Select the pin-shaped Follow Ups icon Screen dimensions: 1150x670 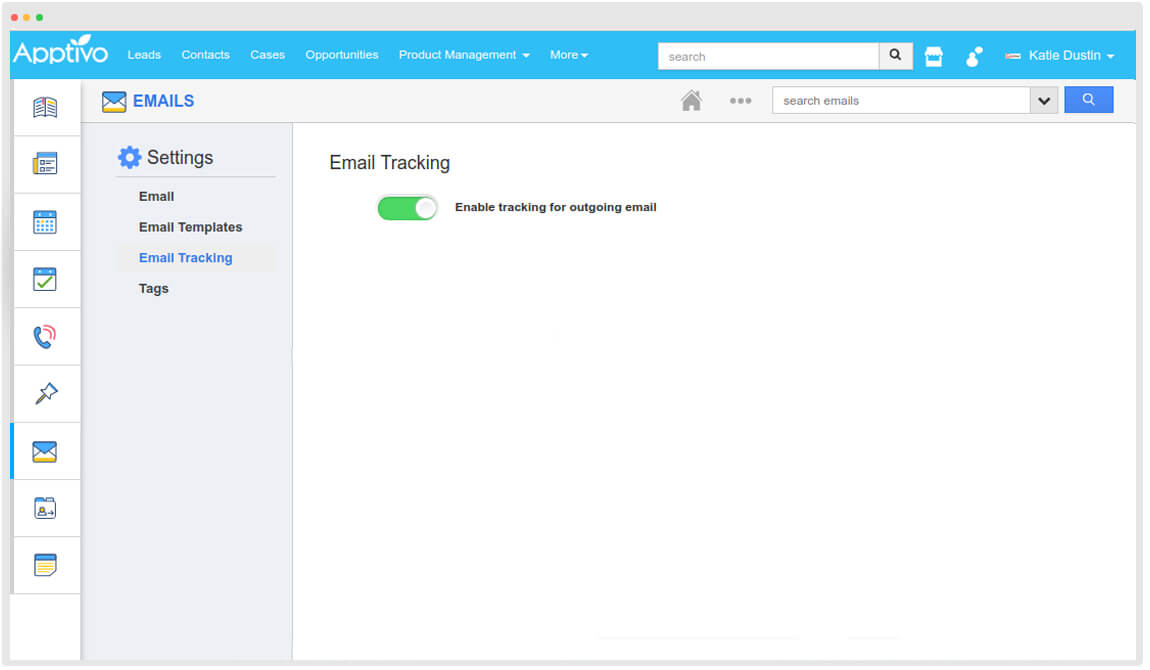pyautogui.click(x=46, y=393)
